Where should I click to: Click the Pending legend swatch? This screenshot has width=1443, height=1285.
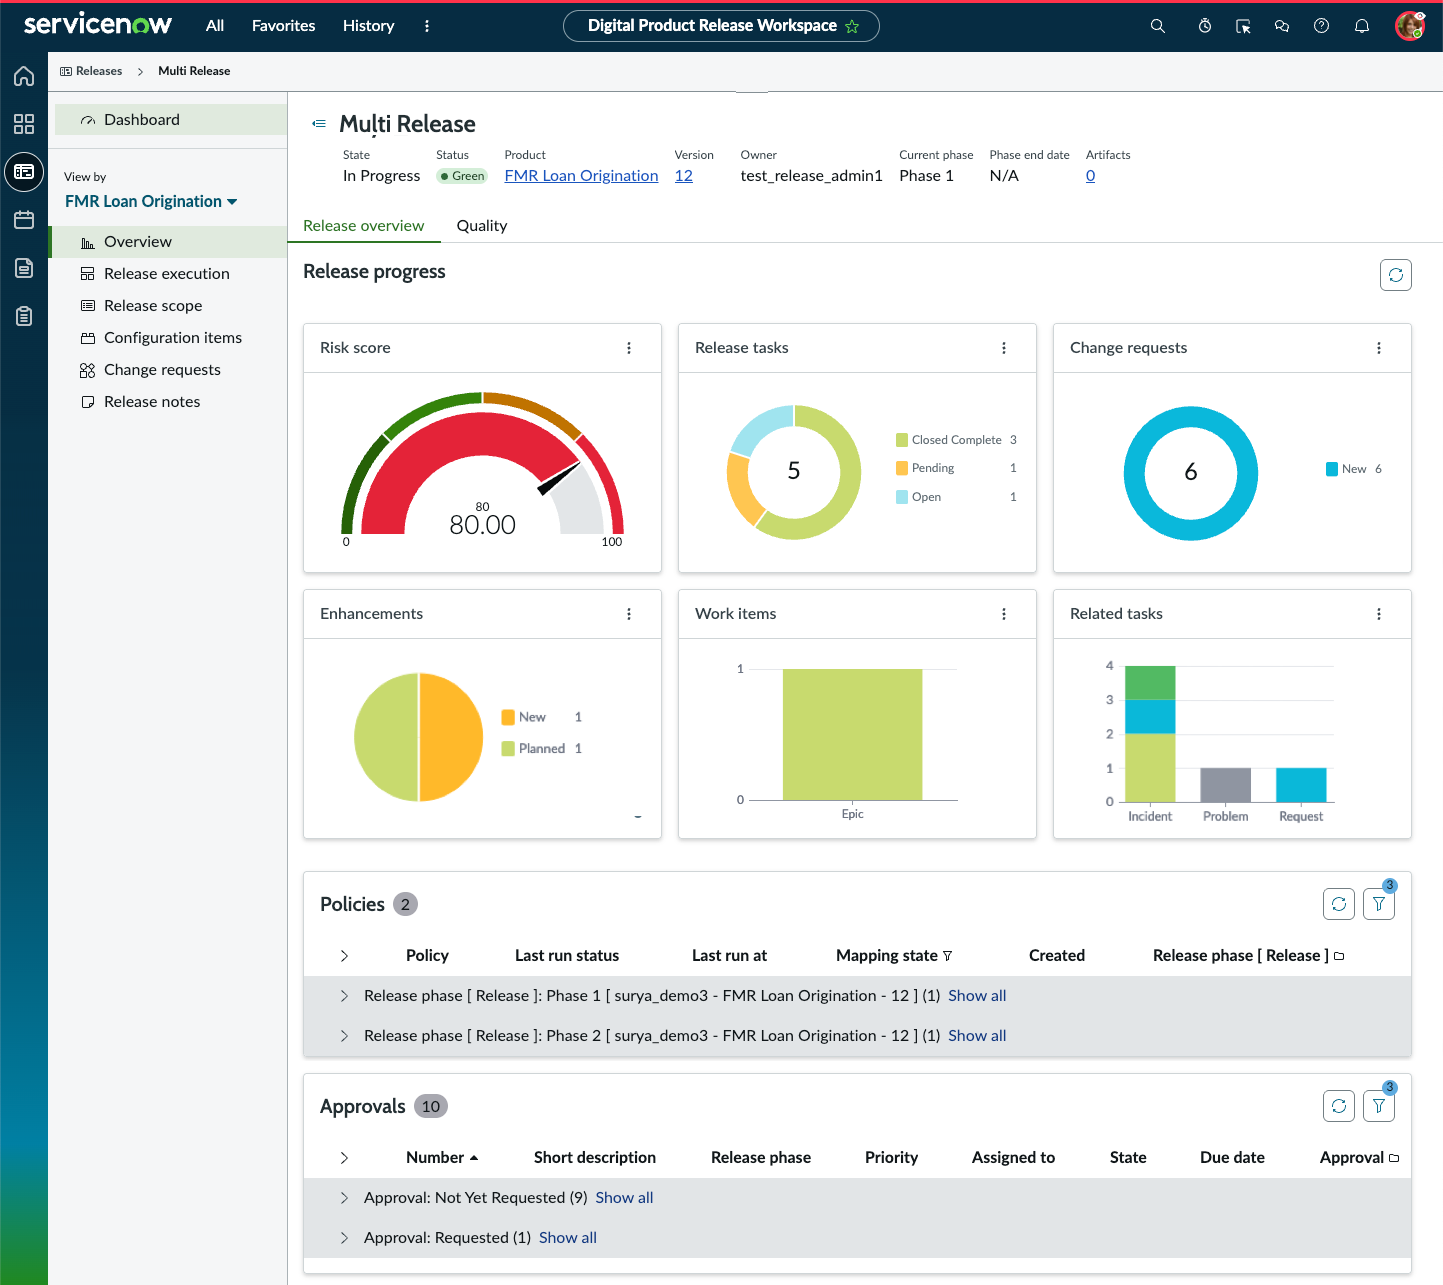902,468
